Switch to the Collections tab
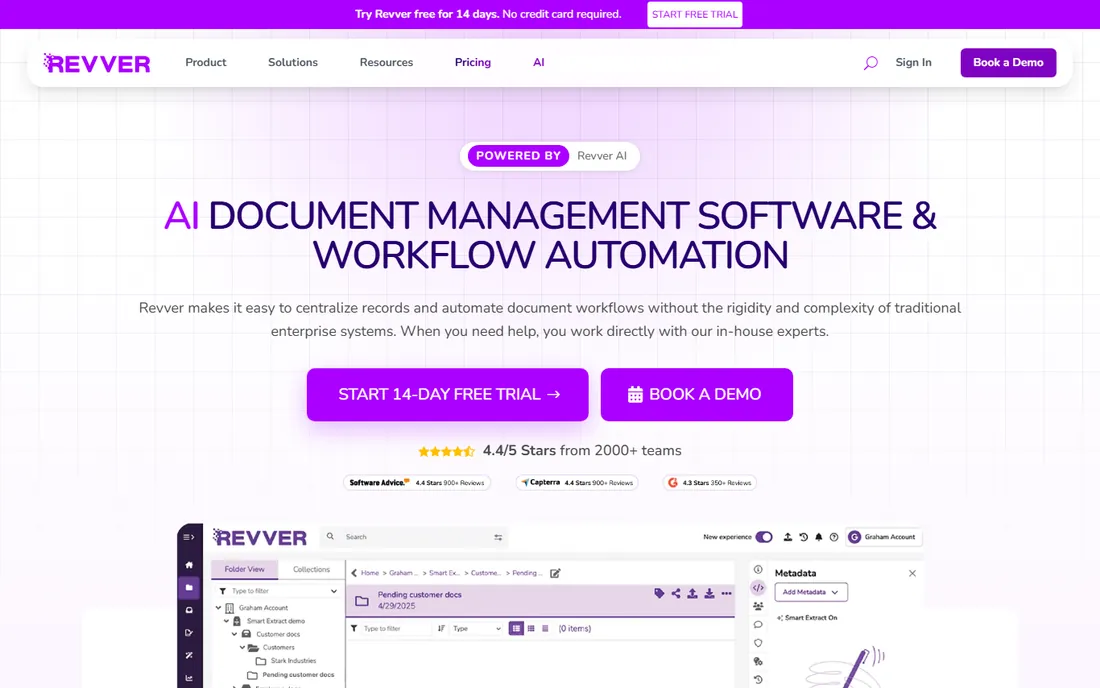1100x688 pixels. coord(311,569)
